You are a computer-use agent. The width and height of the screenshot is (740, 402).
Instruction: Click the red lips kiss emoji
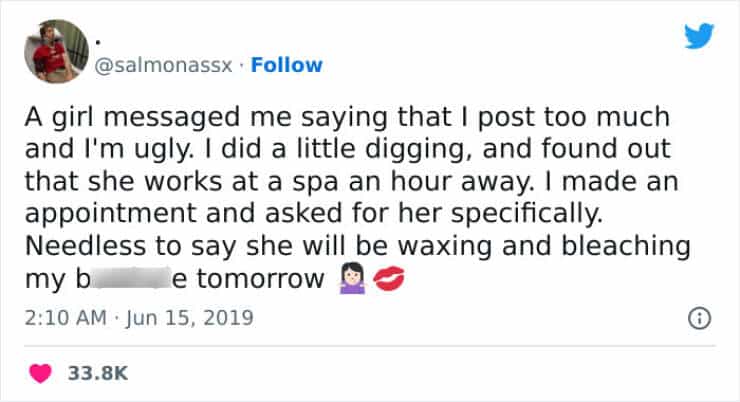[390, 280]
